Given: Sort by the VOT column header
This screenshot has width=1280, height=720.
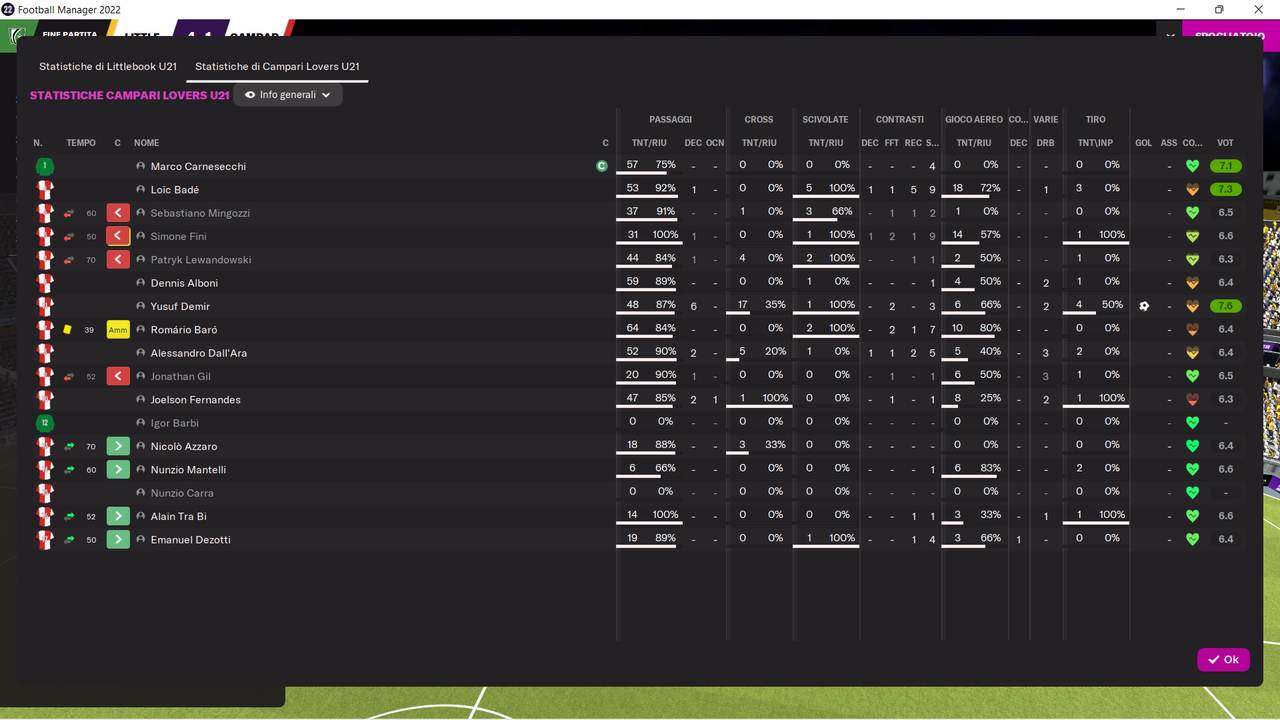Looking at the screenshot, I should [1225, 143].
